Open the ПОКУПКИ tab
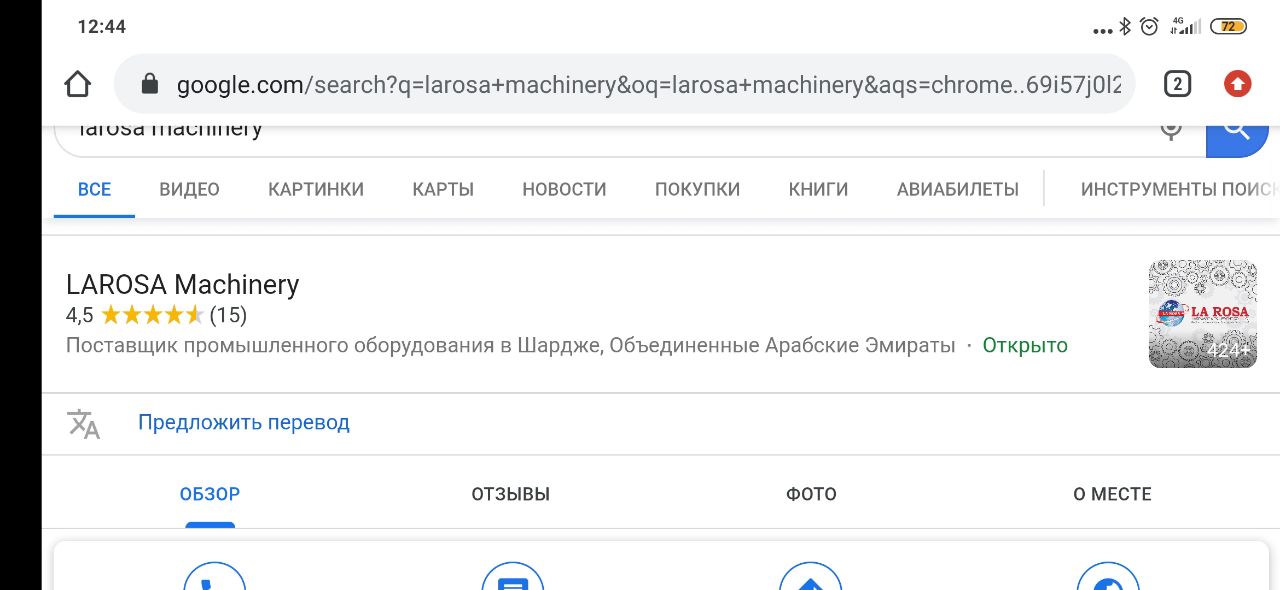Image resolution: width=1280 pixels, height=590 pixels. 697,189
